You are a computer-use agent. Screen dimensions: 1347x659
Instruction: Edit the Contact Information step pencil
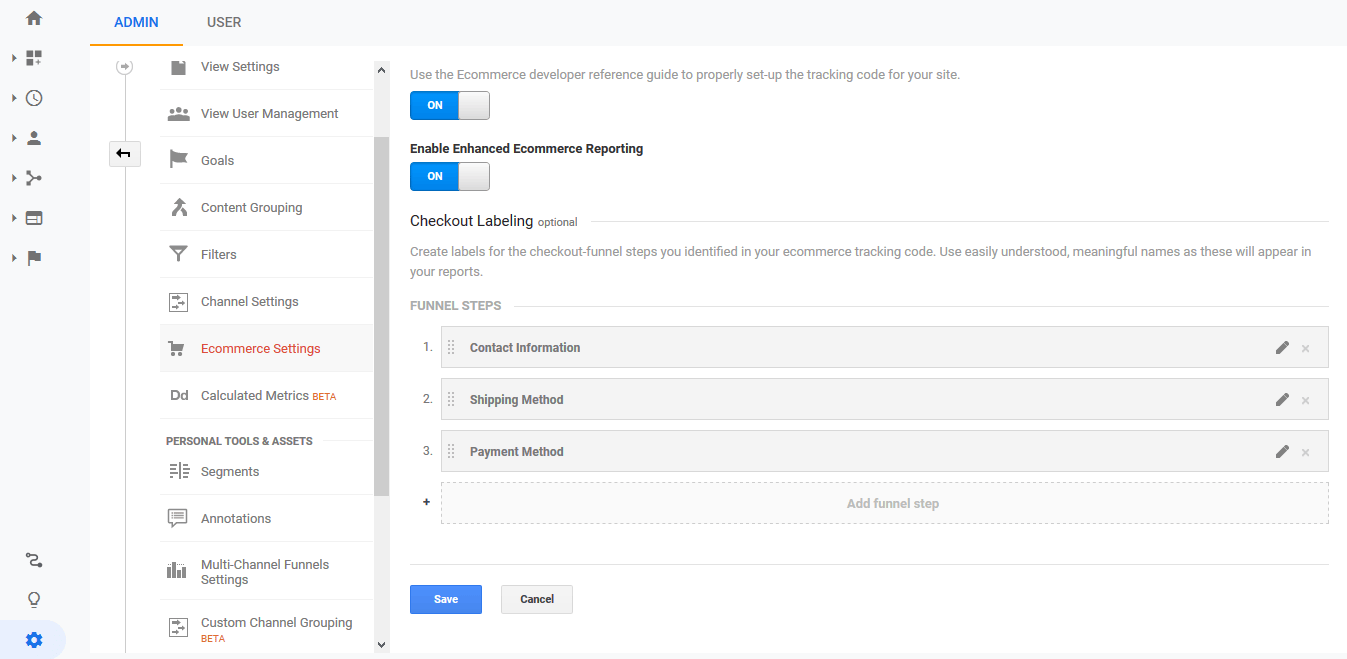1282,347
